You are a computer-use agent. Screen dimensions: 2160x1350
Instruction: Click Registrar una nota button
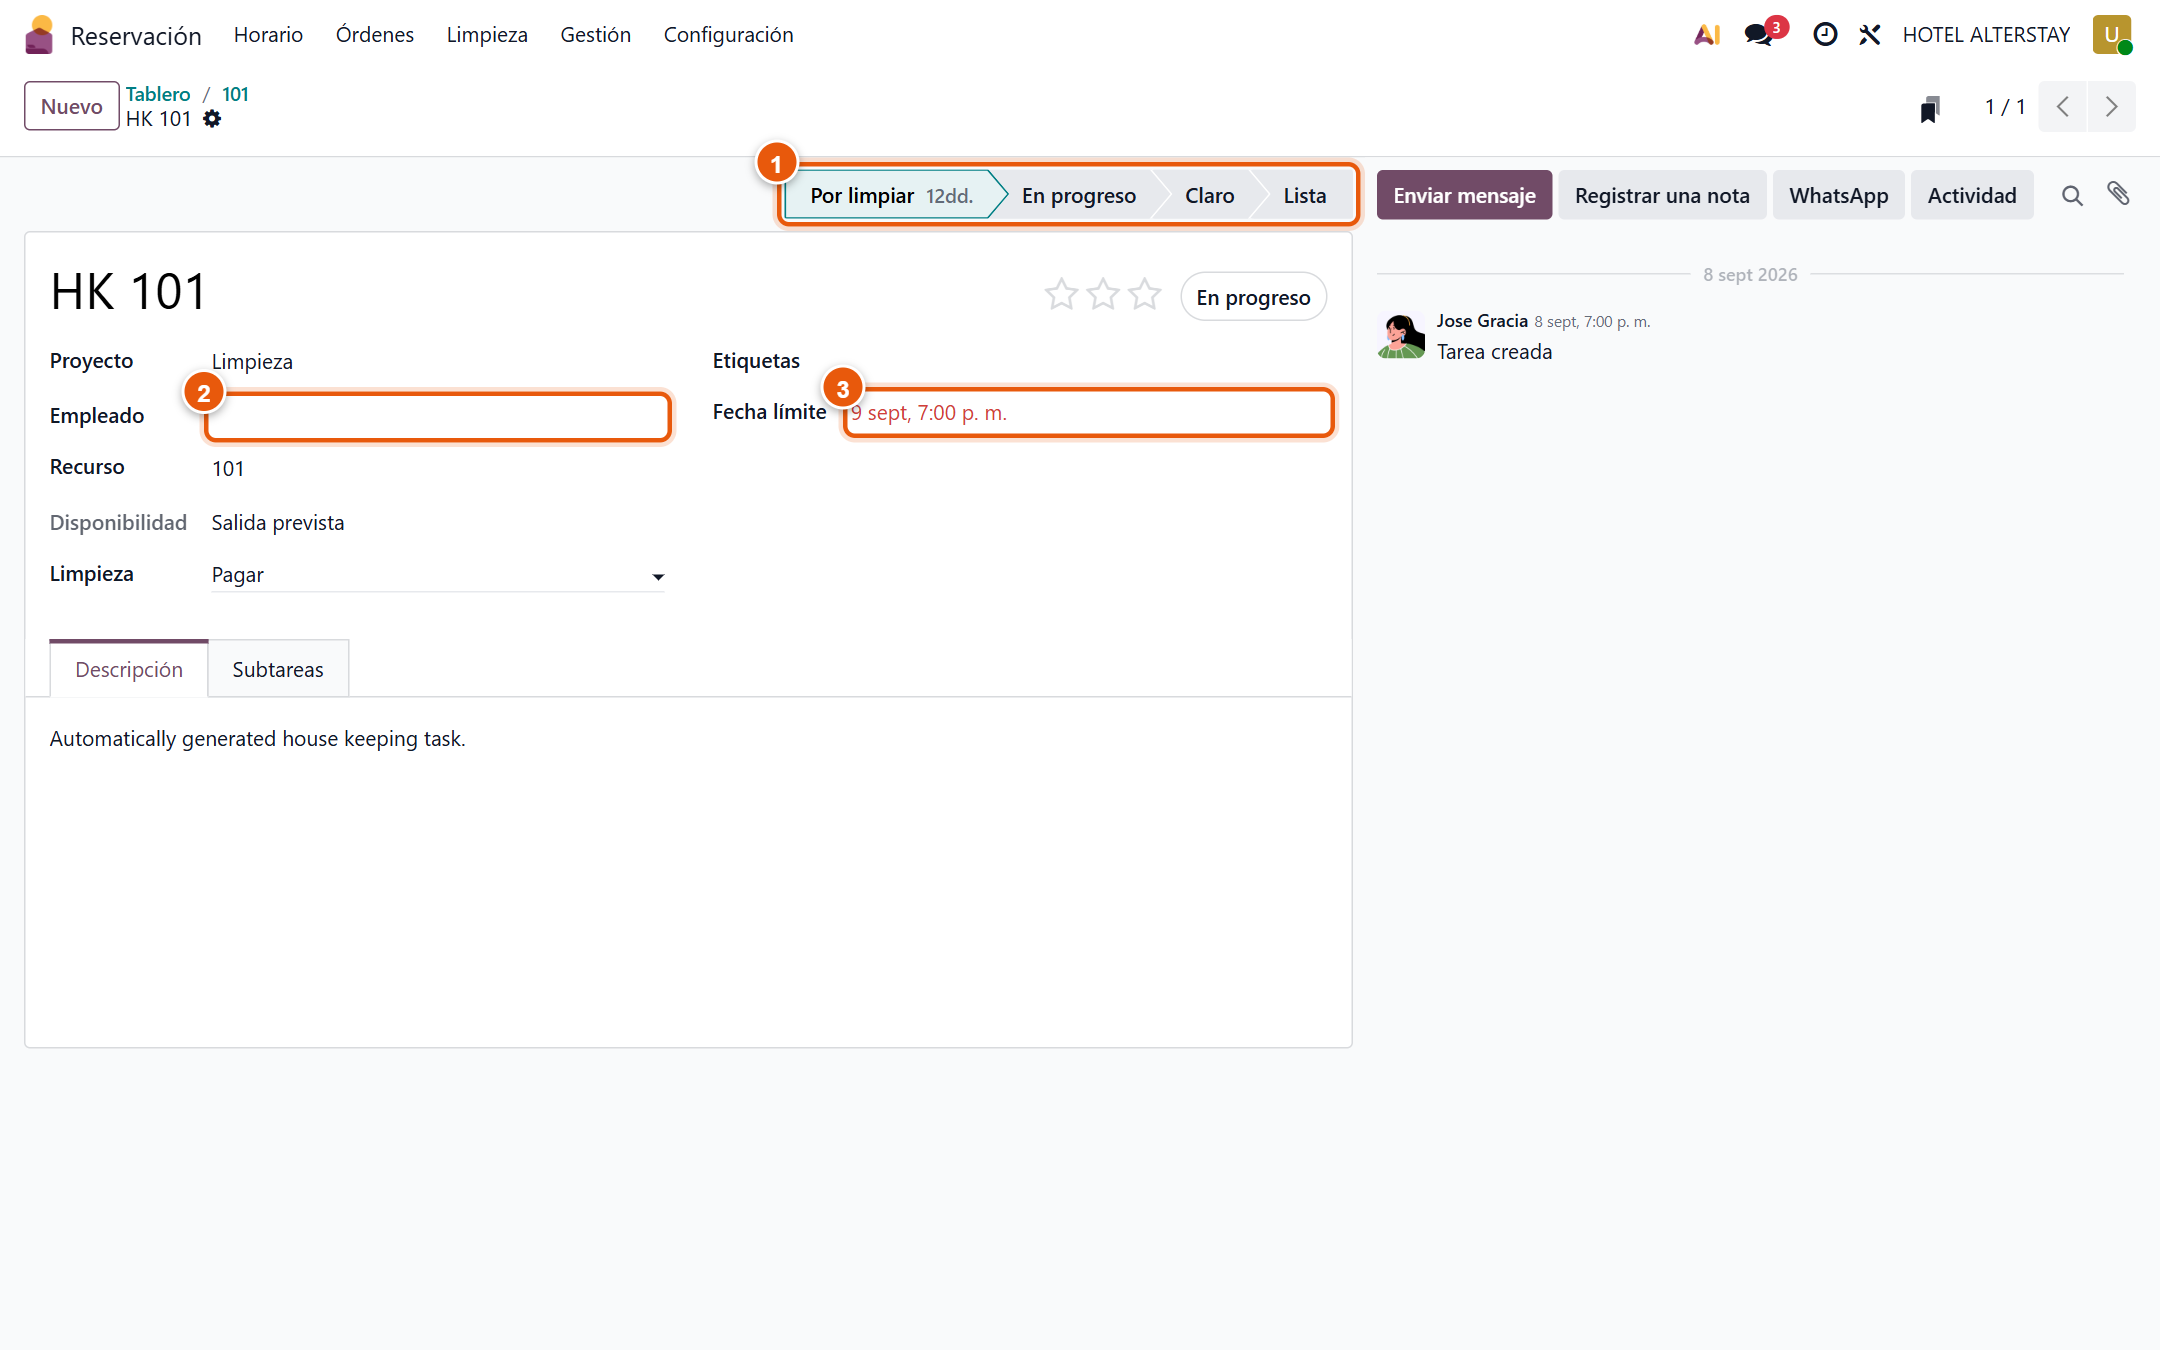1662,195
